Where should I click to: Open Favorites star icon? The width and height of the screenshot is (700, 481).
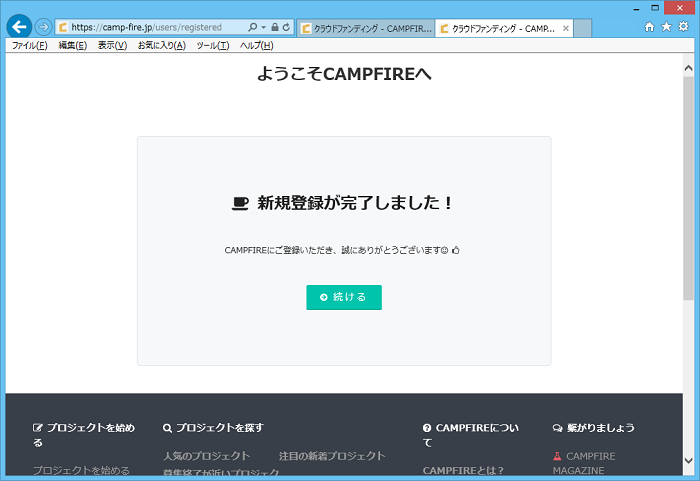click(667, 27)
